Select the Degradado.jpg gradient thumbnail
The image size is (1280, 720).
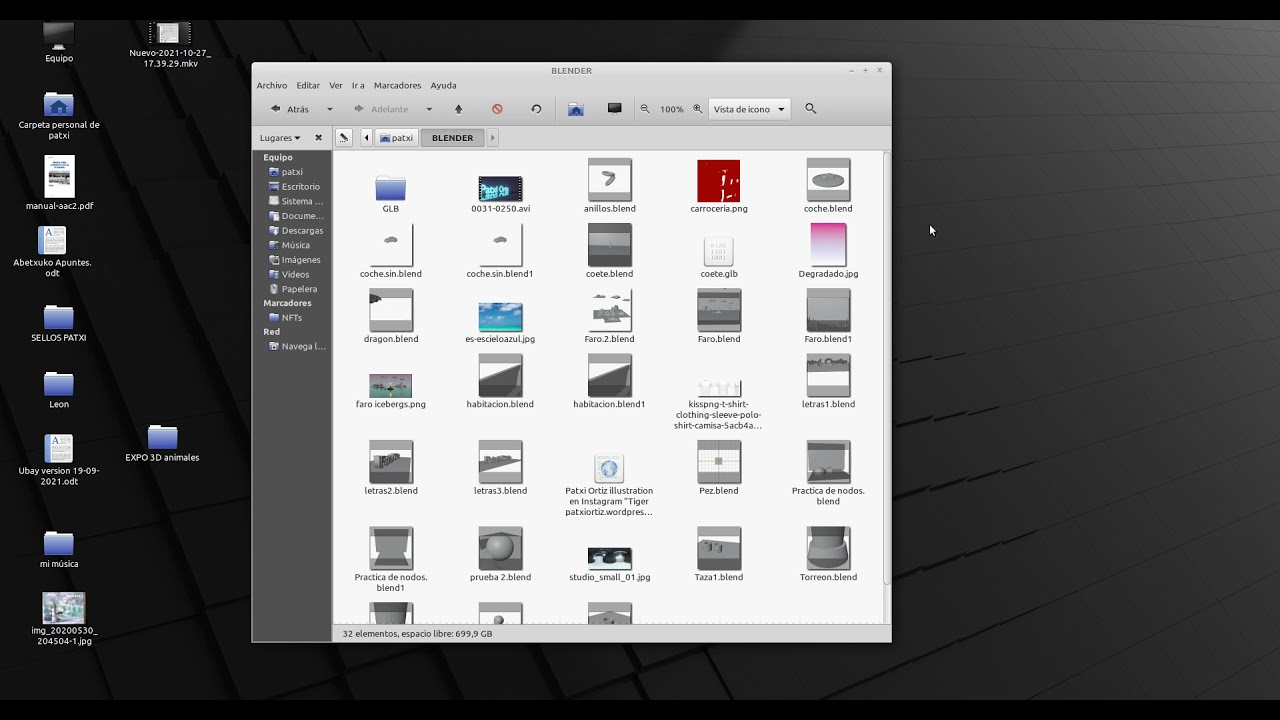[x=828, y=245]
